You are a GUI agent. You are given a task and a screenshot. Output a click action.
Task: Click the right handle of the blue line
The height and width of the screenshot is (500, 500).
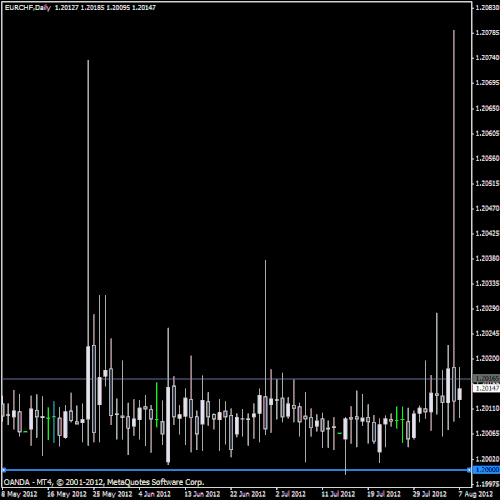tap(469, 470)
